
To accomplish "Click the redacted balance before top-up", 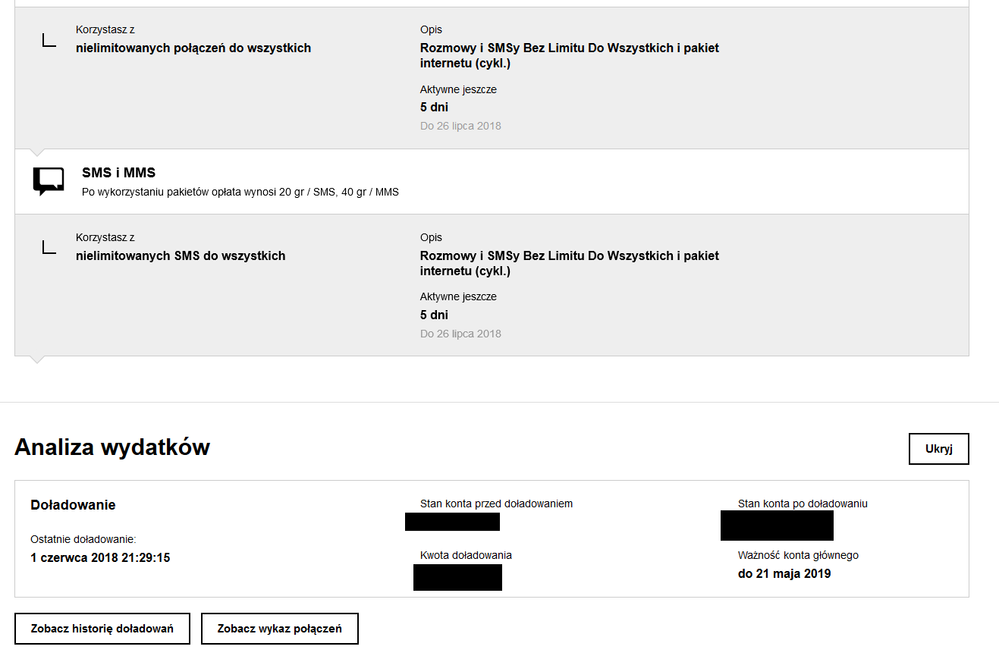I will click(x=452, y=522).
